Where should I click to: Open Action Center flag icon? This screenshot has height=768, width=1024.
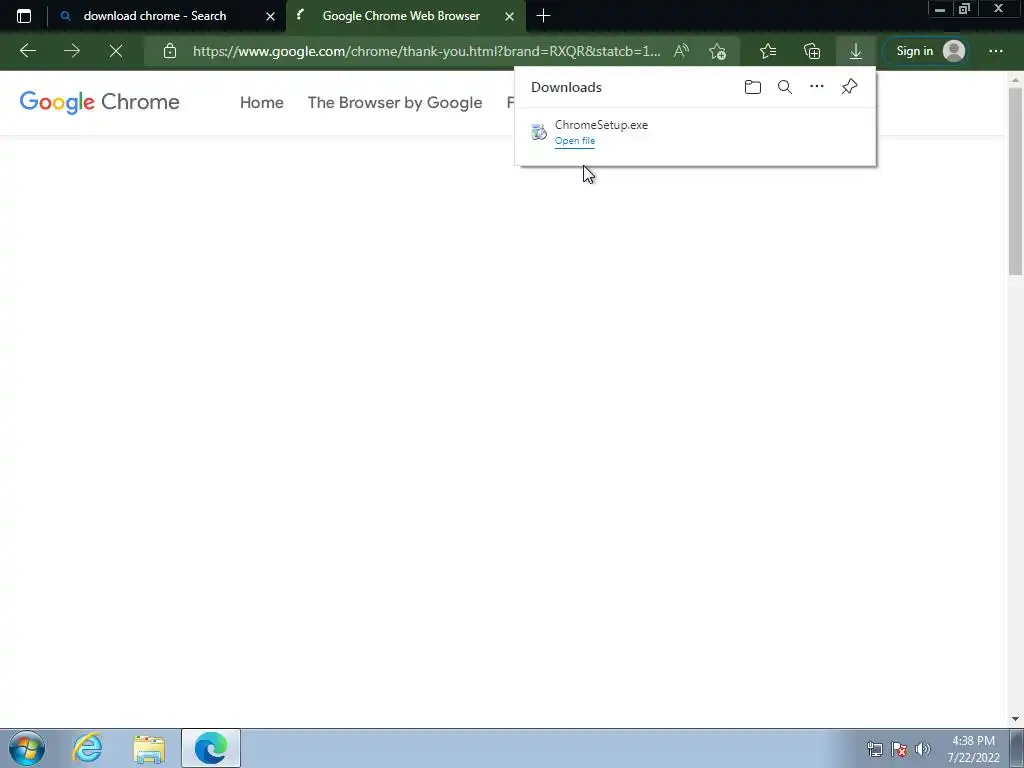[899, 749]
